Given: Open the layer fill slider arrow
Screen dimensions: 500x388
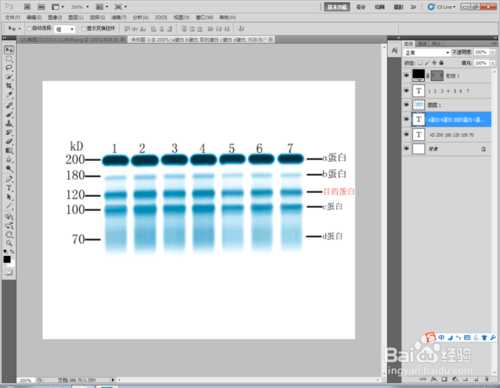Looking at the screenshot, I should pyautogui.click(x=493, y=63).
